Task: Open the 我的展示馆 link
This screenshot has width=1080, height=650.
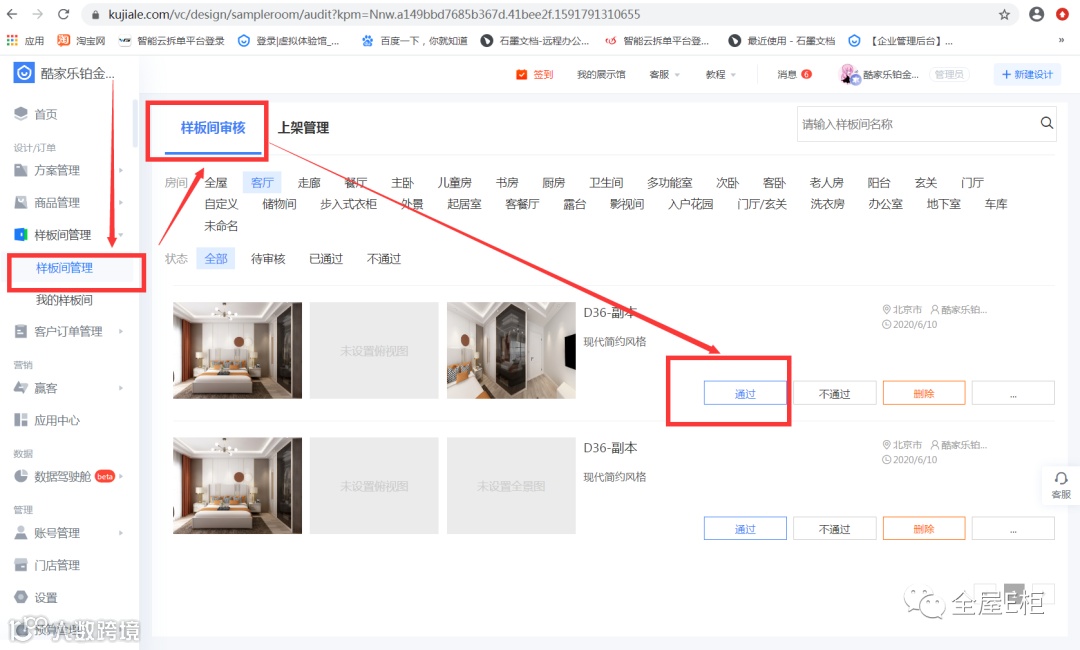Action: tap(601, 74)
